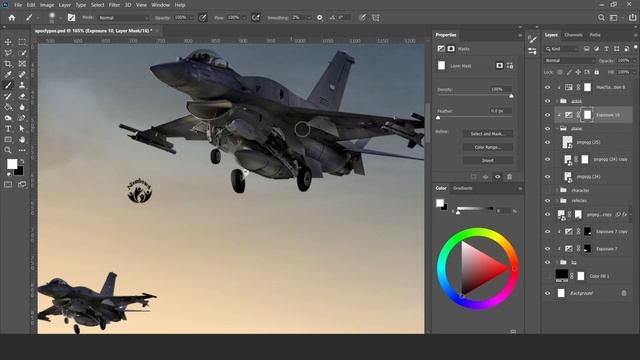Click the Feather value input field
Screen dimensions: 640x360
[500, 111]
